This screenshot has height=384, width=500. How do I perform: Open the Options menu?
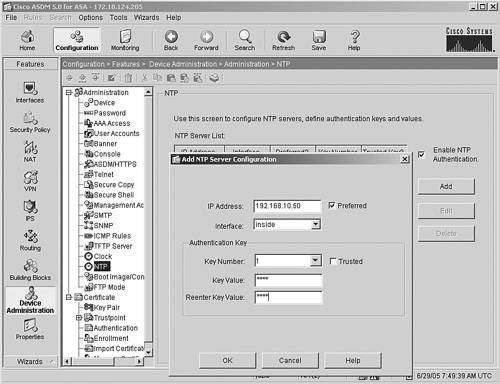point(91,17)
